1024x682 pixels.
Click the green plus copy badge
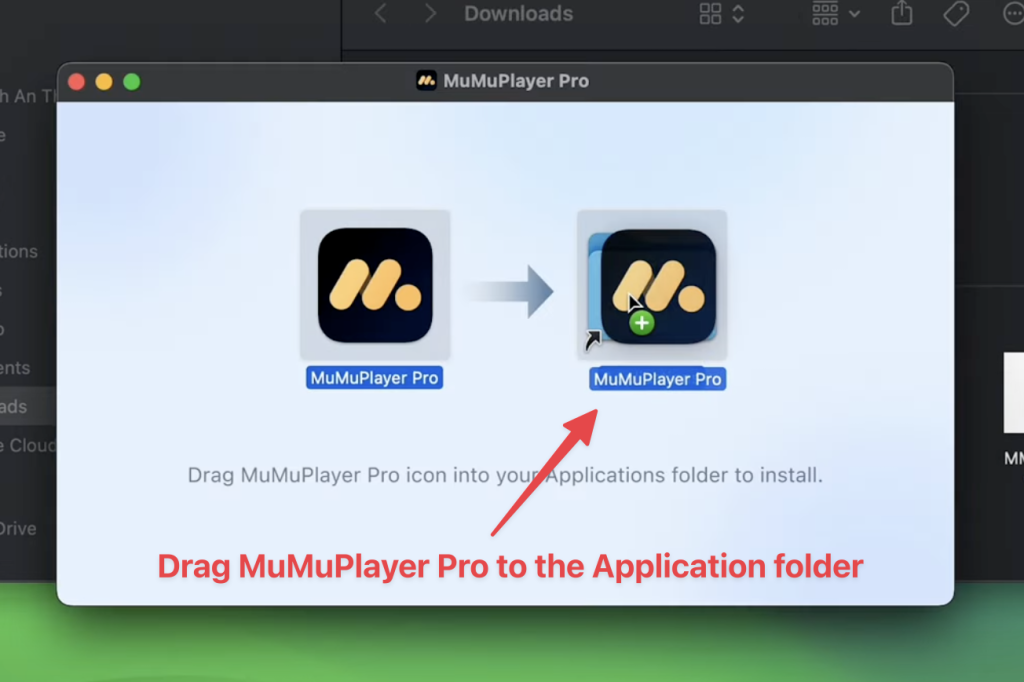tap(642, 323)
